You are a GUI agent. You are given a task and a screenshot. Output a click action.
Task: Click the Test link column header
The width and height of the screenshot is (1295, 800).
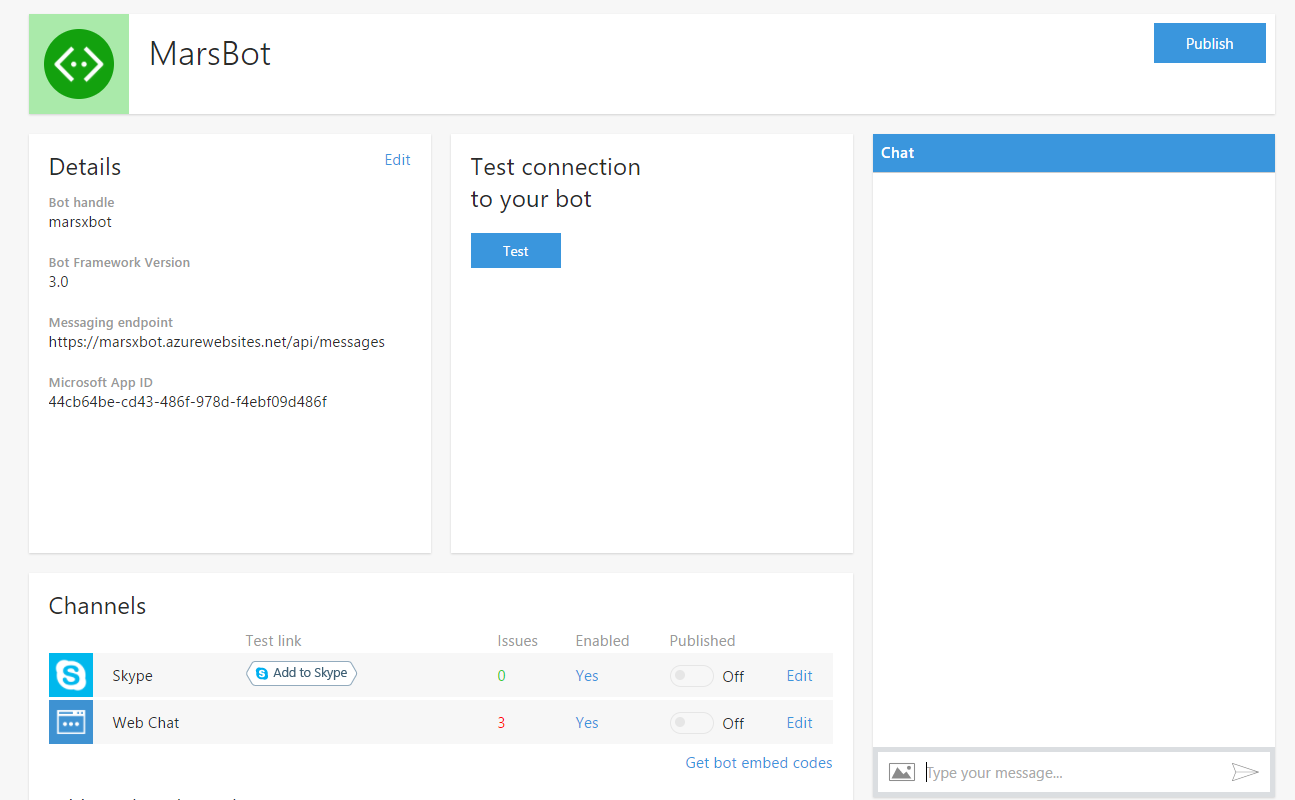point(273,641)
